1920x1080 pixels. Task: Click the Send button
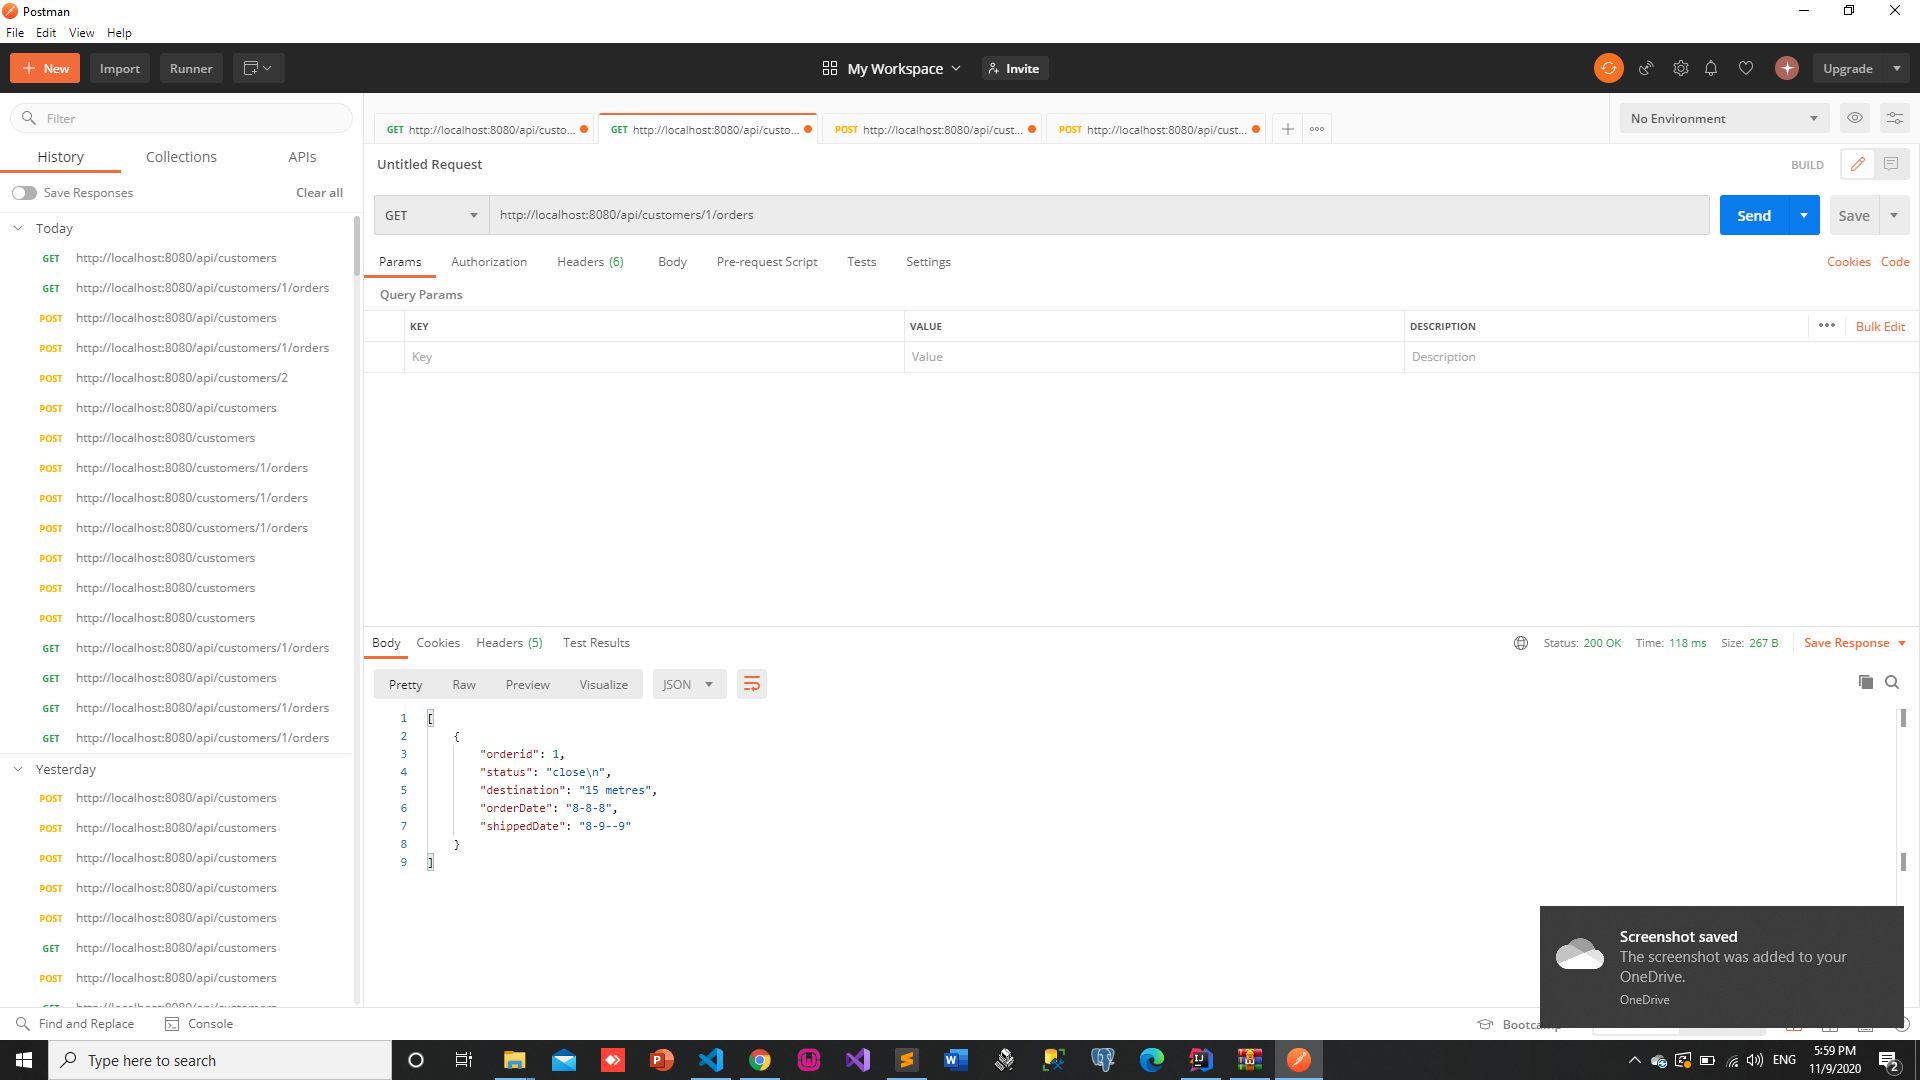1753,214
